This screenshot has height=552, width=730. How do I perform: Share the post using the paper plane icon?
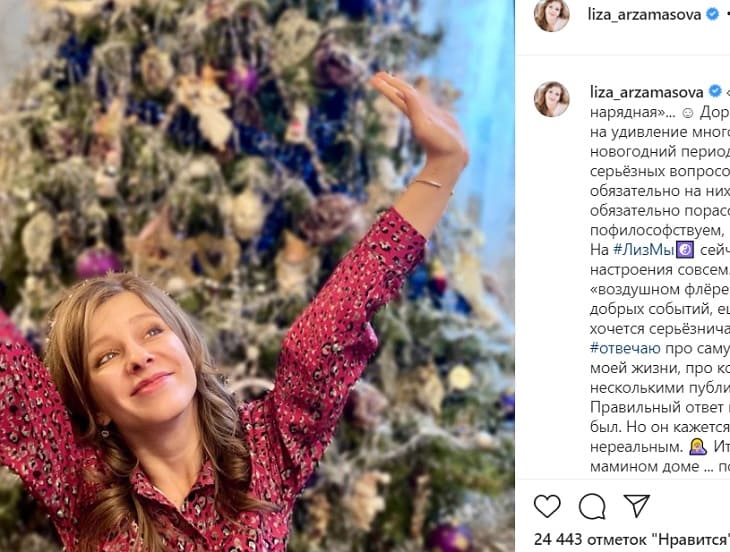(637, 506)
